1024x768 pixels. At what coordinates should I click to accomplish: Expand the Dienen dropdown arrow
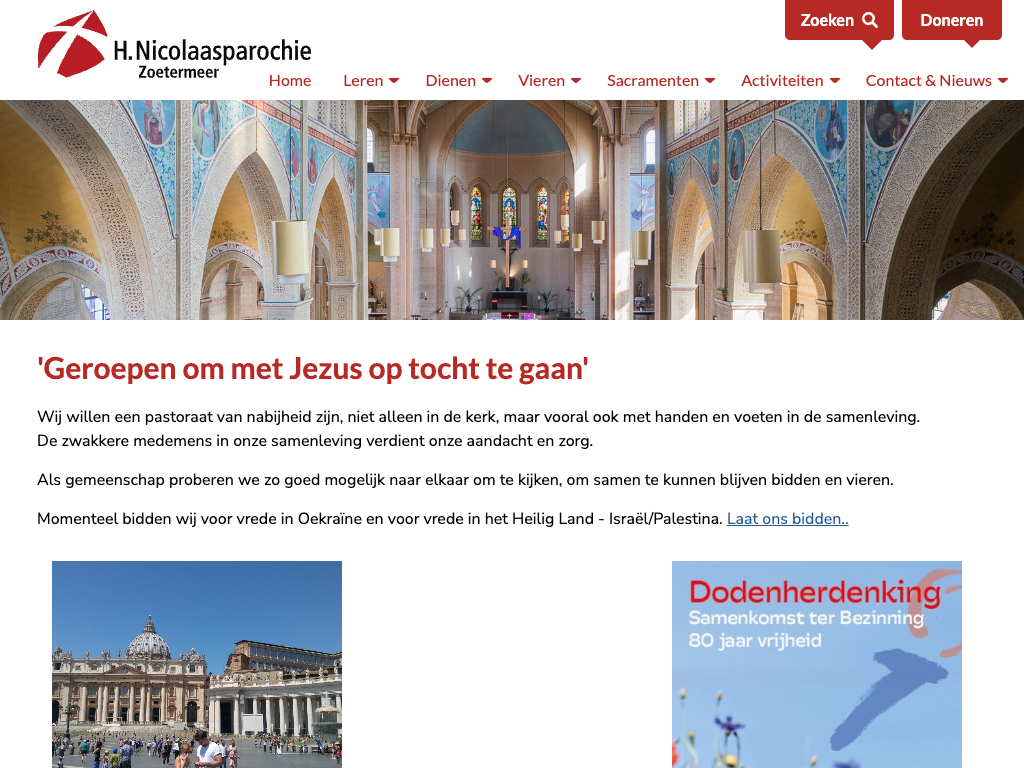[487, 81]
